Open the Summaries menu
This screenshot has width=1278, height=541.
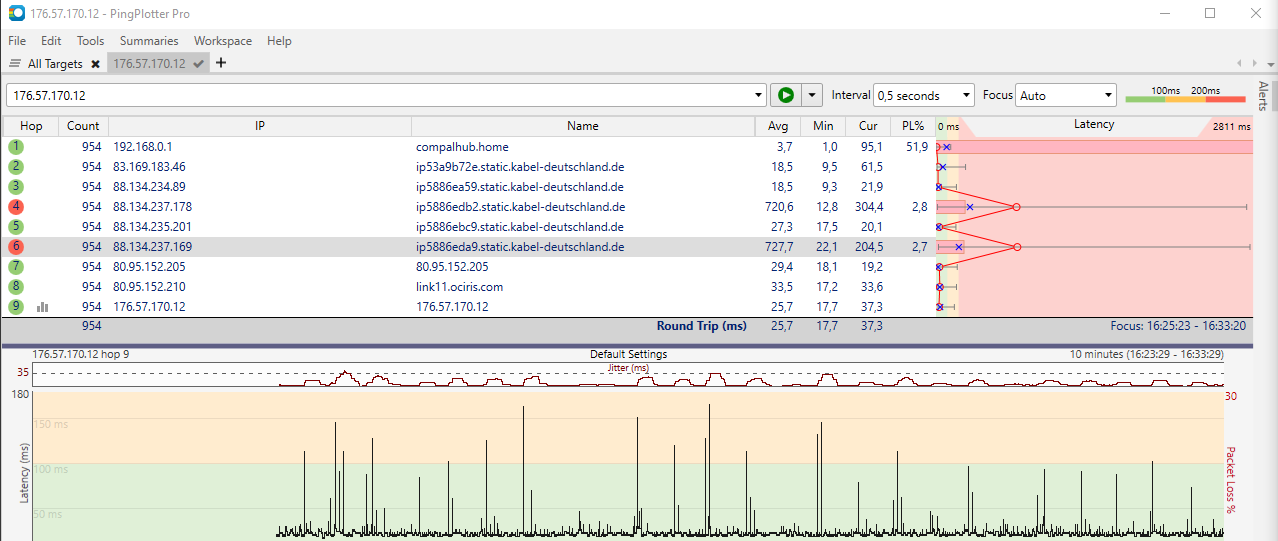pos(149,41)
